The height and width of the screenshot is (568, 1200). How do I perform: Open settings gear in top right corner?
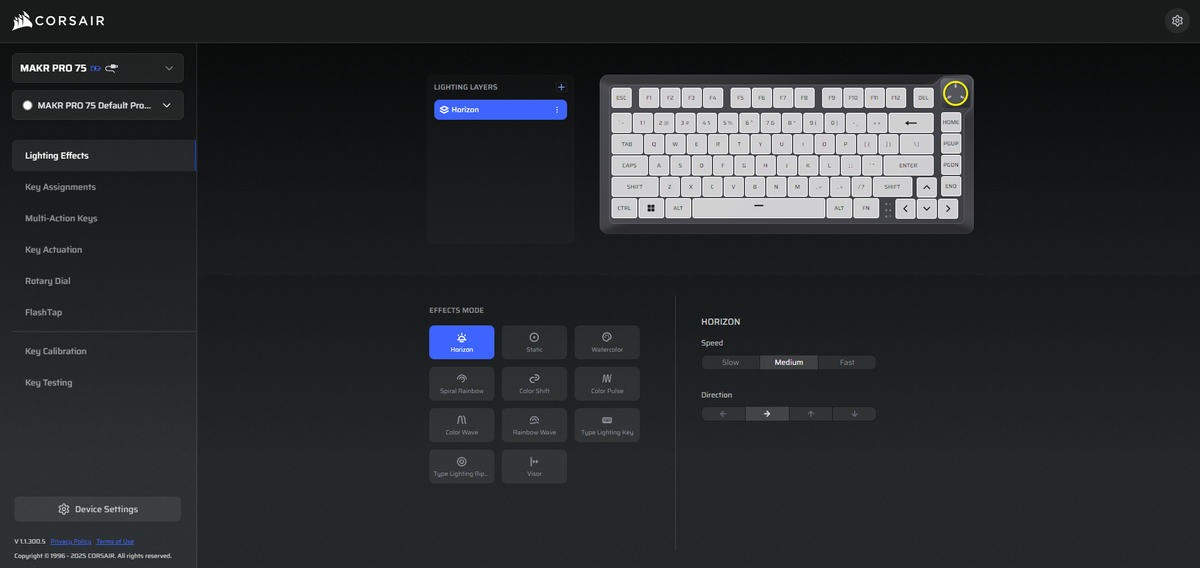(1176, 21)
